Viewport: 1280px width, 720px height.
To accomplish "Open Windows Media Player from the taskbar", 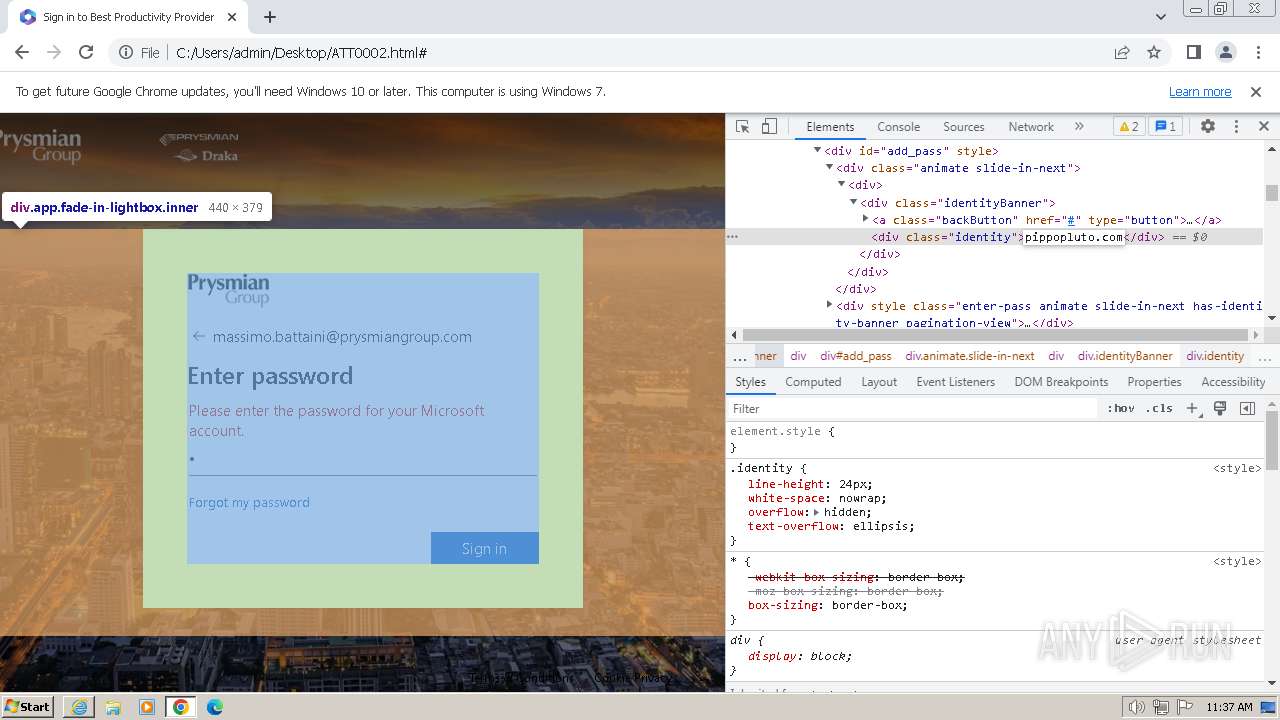I will point(147,707).
